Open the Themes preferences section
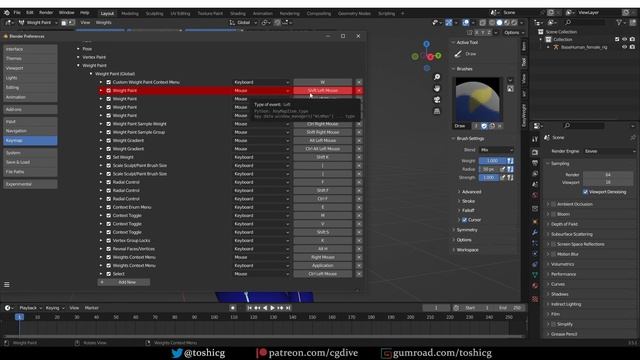Screen dimensions: 640x360 [30, 58]
